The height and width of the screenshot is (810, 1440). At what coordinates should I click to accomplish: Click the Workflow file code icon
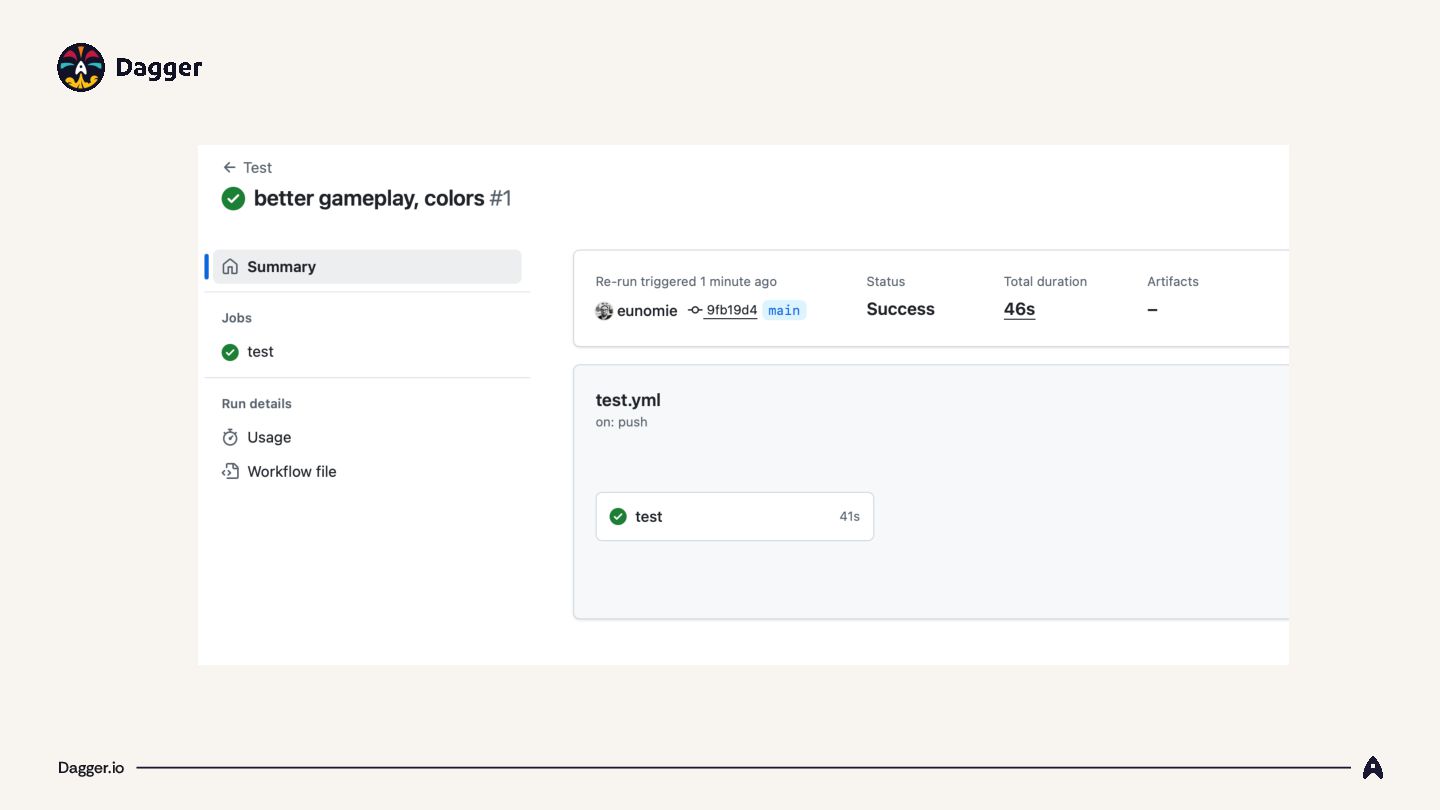[230, 471]
